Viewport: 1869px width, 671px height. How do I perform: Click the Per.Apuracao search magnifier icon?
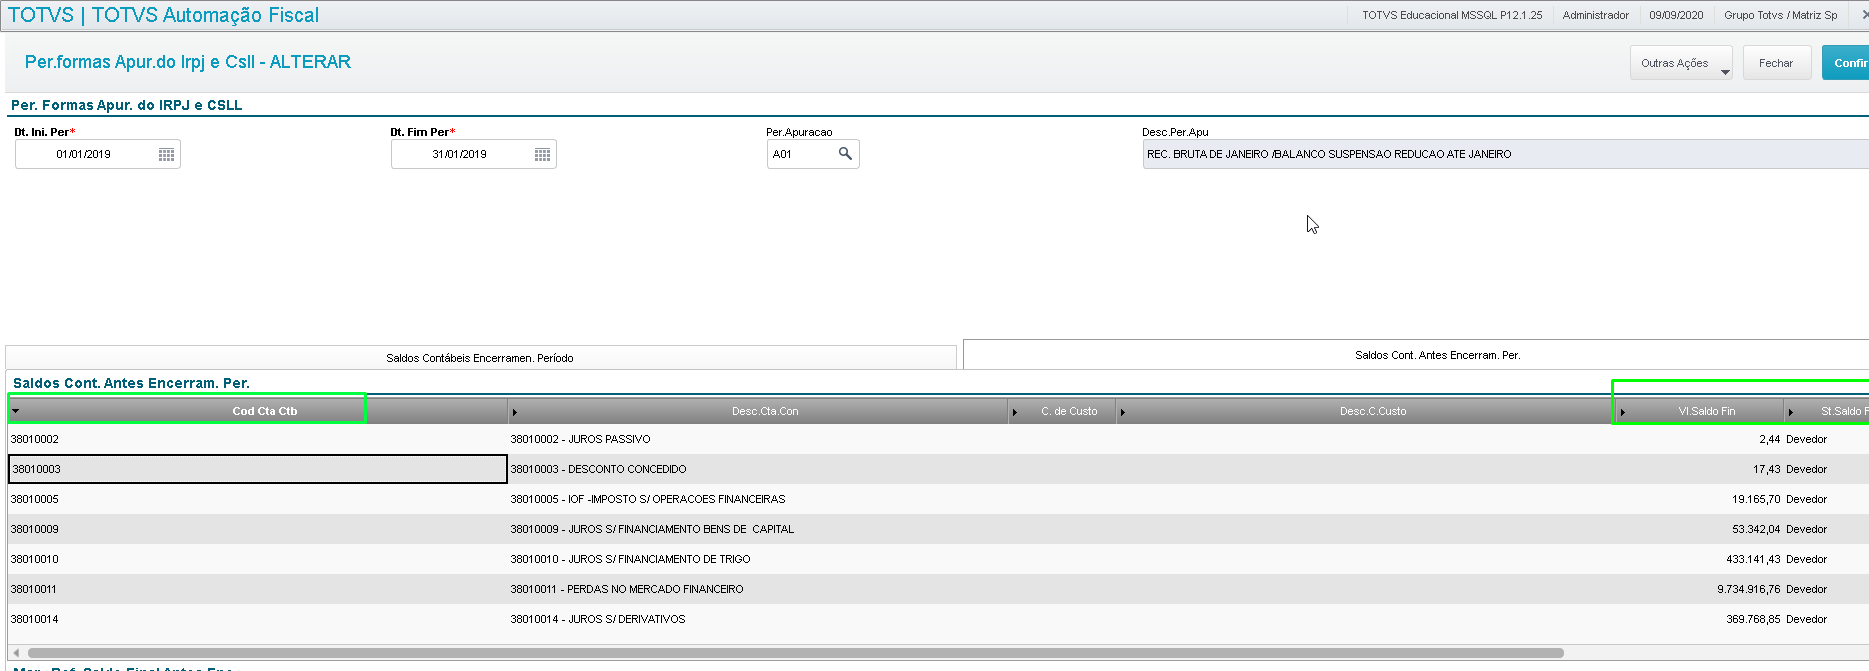[x=845, y=154]
